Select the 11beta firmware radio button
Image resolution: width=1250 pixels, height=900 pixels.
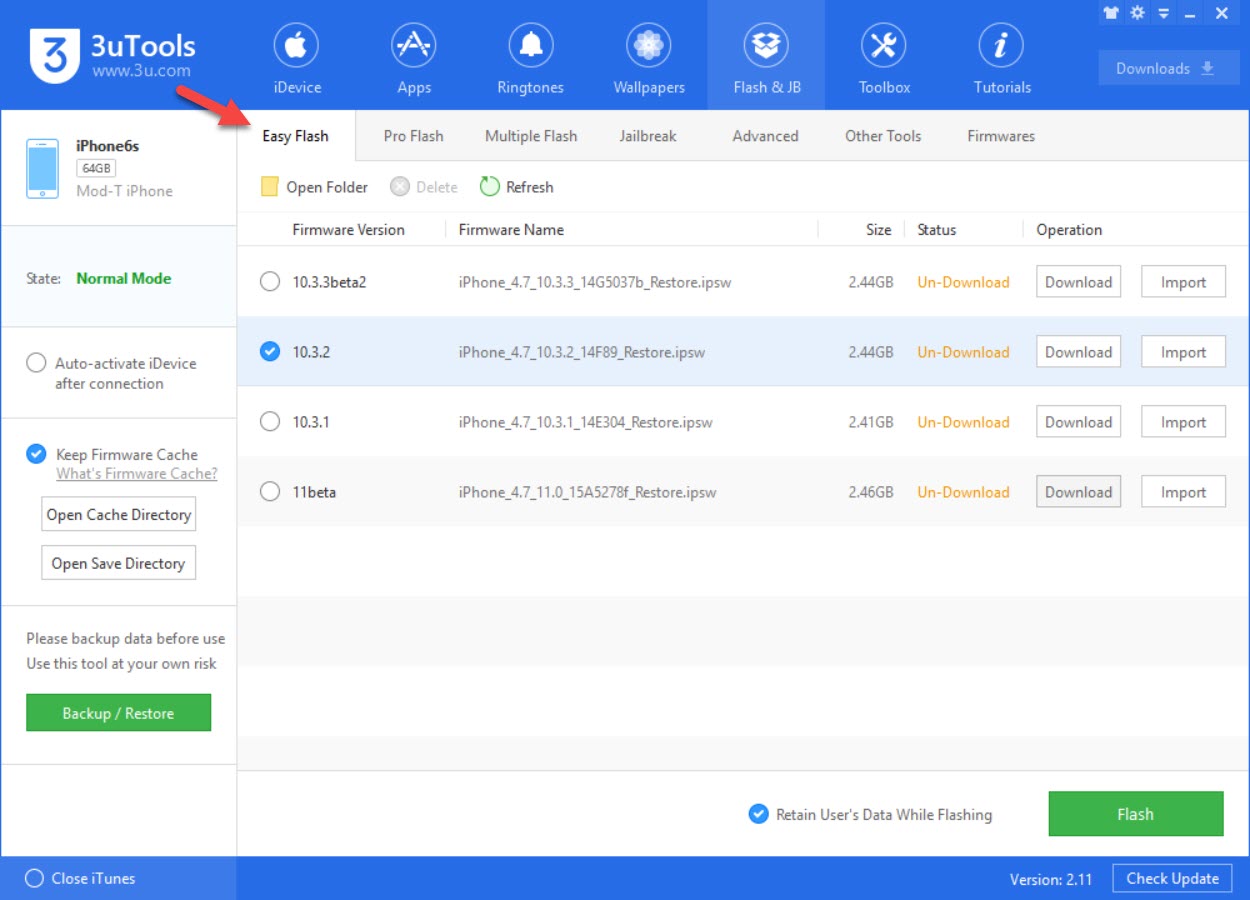click(270, 492)
